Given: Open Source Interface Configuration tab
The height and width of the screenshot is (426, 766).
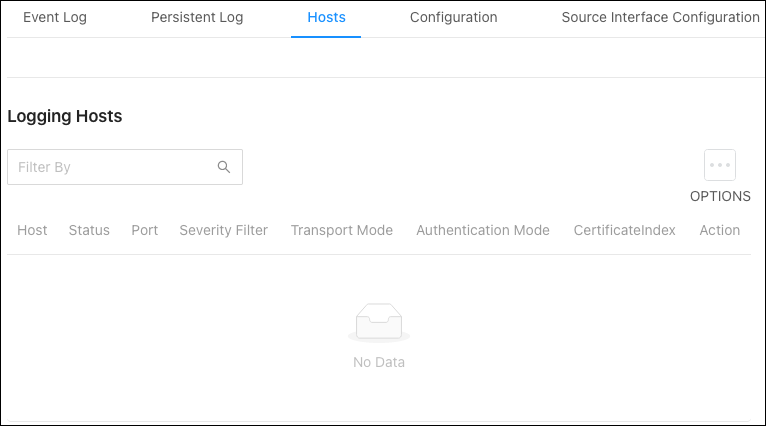Looking at the screenshot, I should 660,18.
